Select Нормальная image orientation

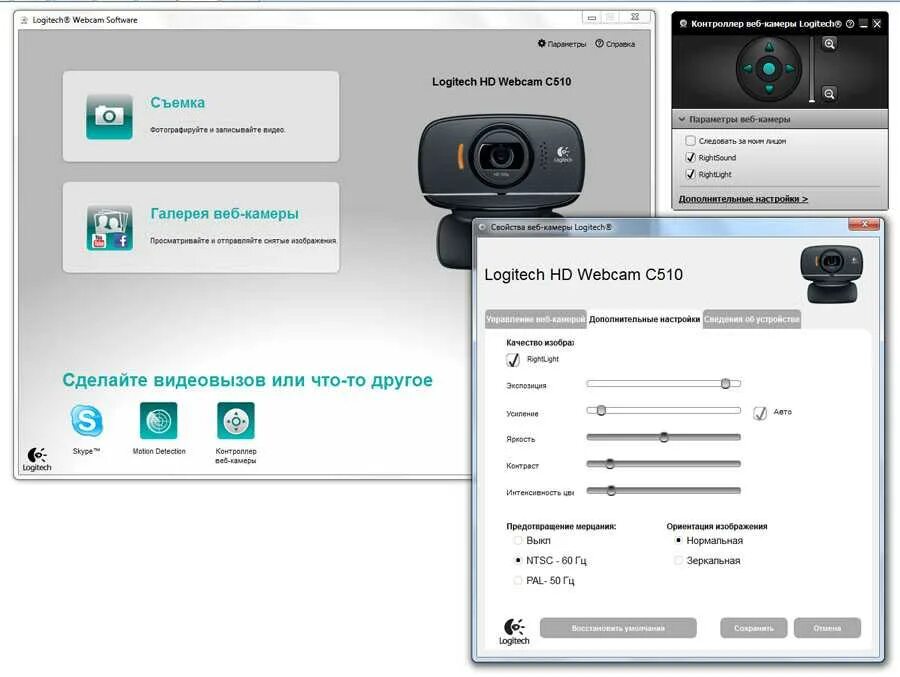pos(678,541)
